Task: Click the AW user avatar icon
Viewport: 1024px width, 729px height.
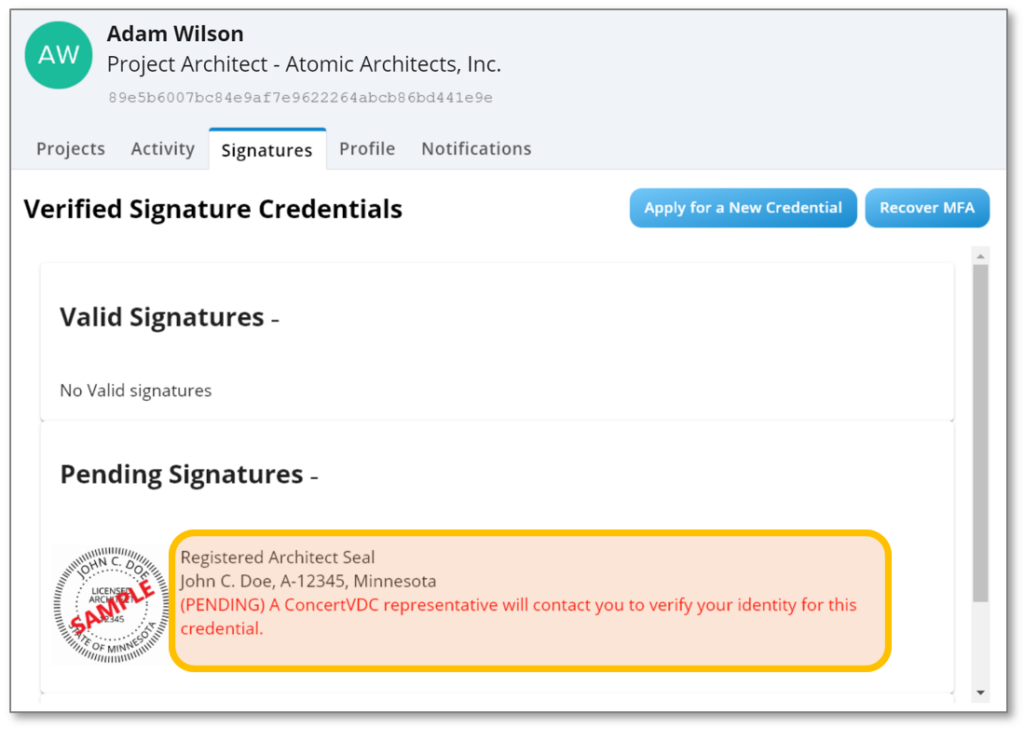Action: (58, 55)
